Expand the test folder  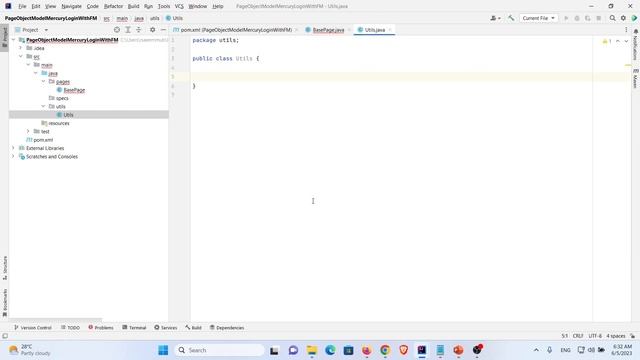[28, 131]
